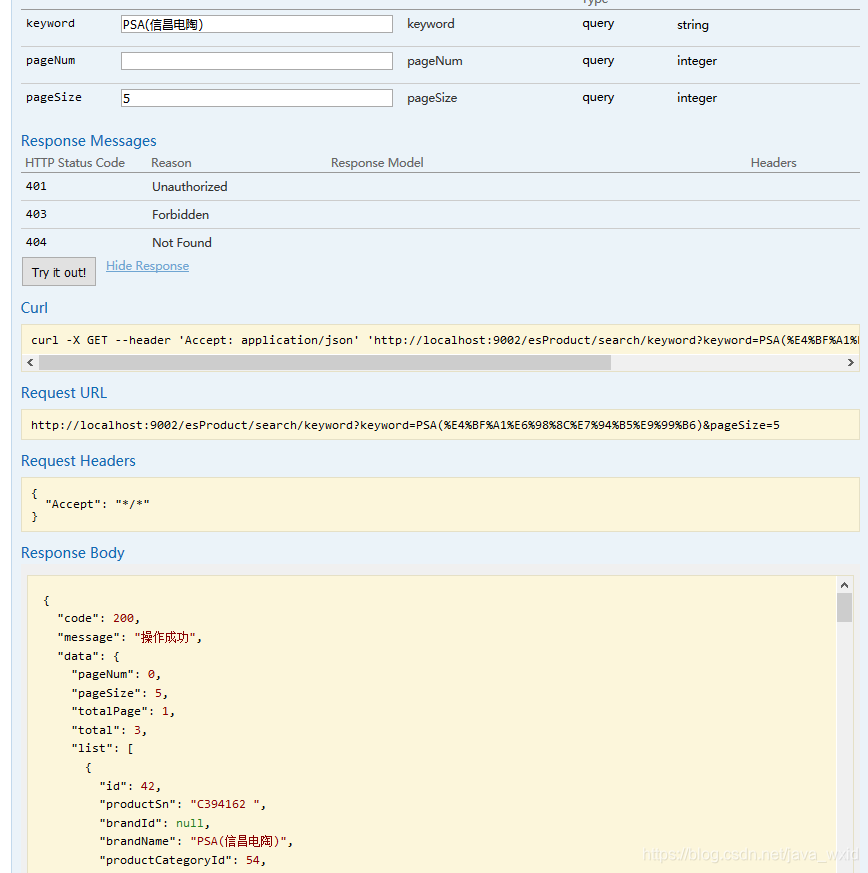
Task: Click the Reason column header
Action: click(171, 163)
